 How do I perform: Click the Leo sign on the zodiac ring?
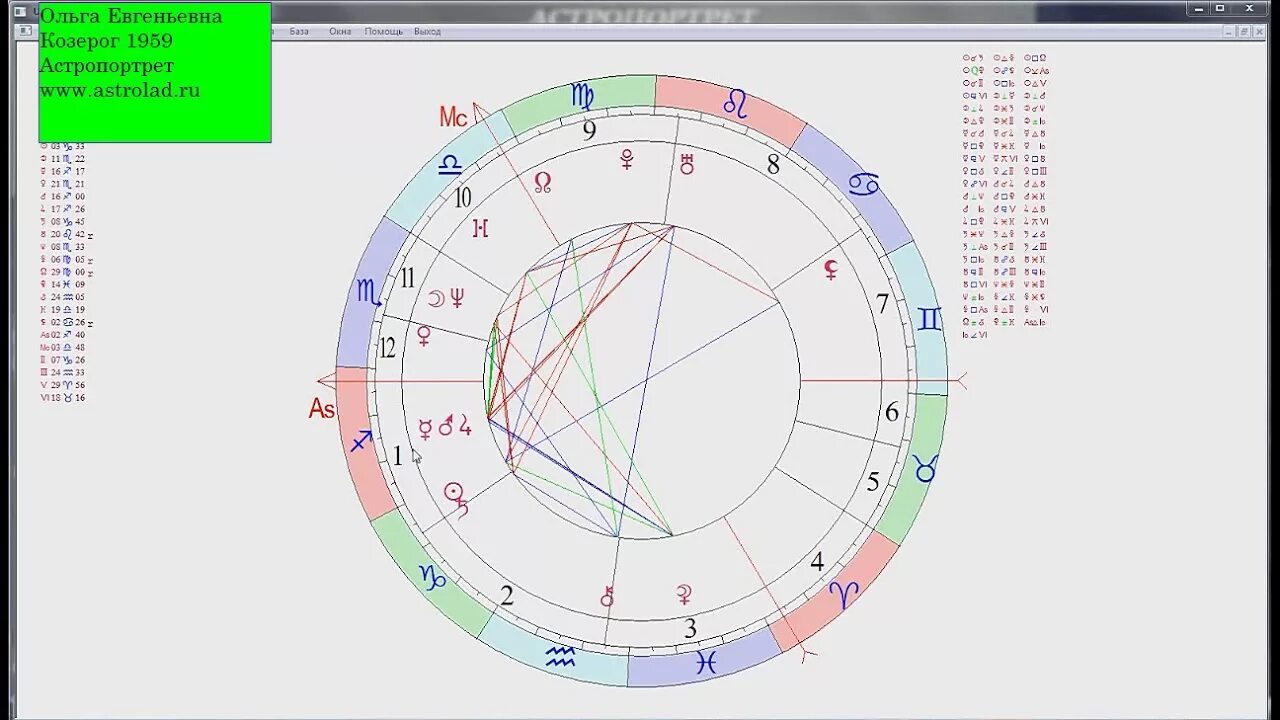(736, 103)
